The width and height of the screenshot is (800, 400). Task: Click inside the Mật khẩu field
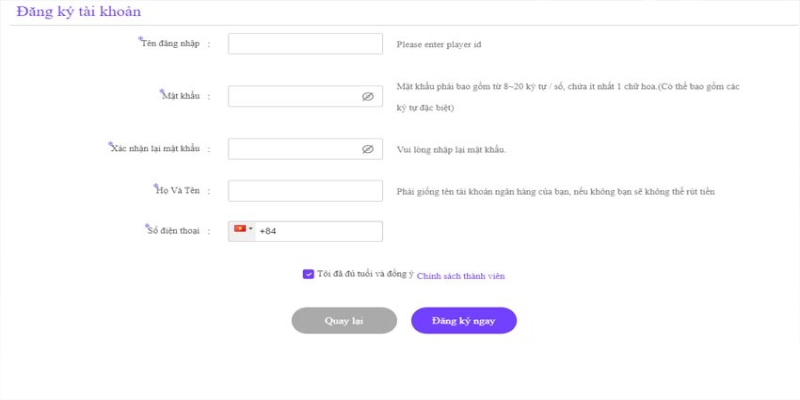point(295,97)
